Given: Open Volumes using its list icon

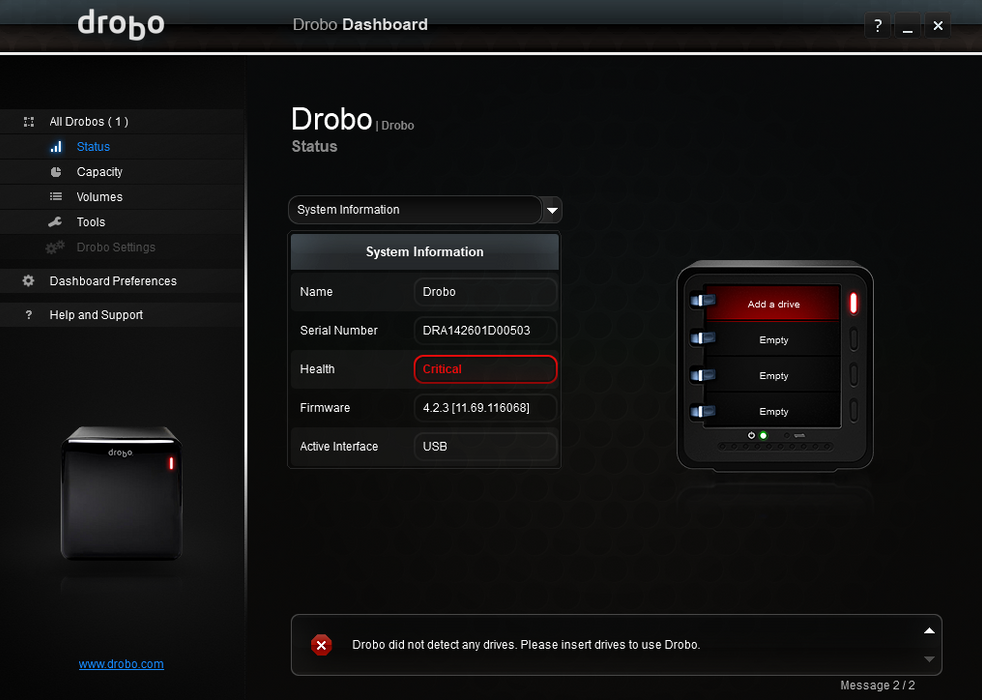Looking at the screenshot, I should (57, 196).
